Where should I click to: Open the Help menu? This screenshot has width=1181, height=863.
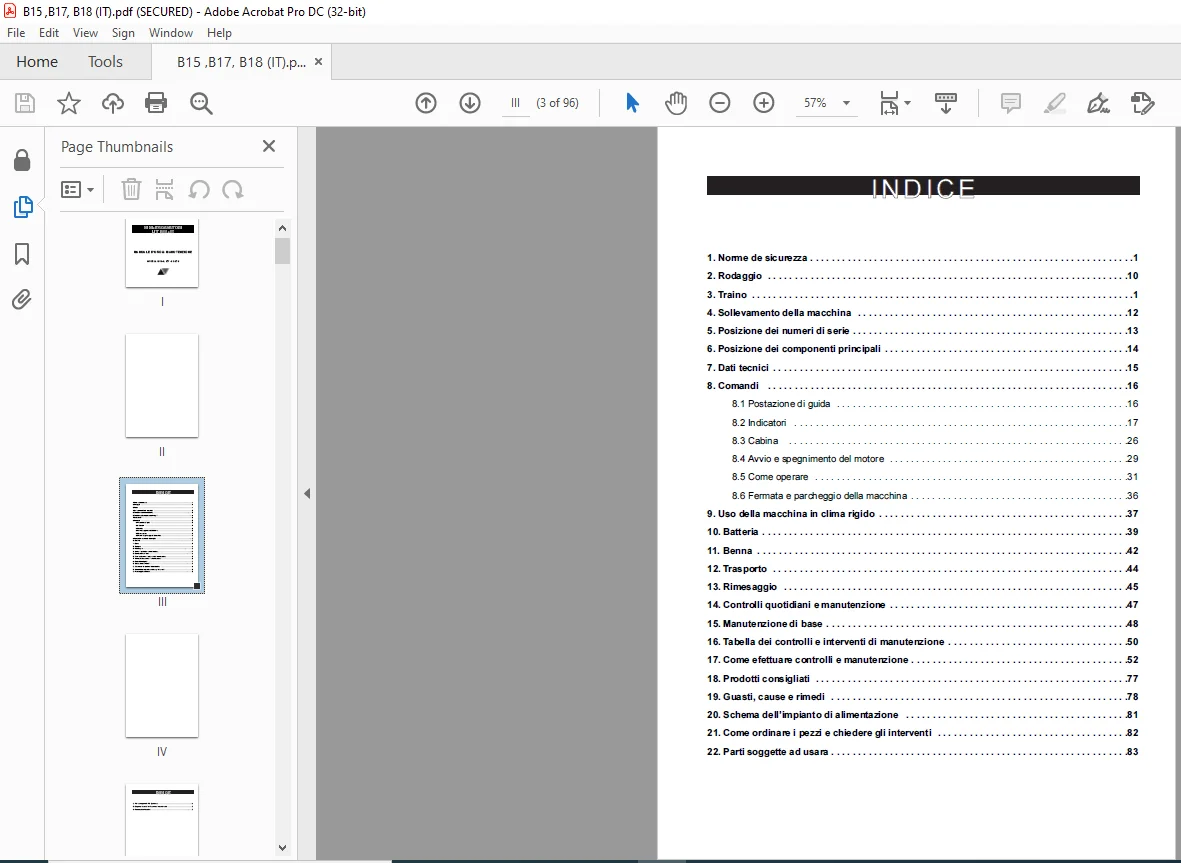pyautogui.click(x=219, y=33)
